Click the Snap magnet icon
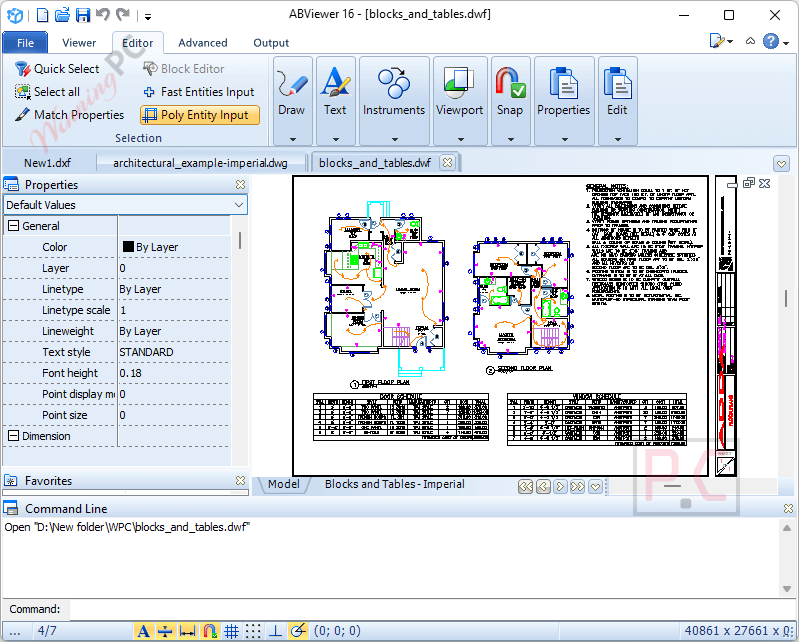799x642 pixels. [x=510, y=83]
